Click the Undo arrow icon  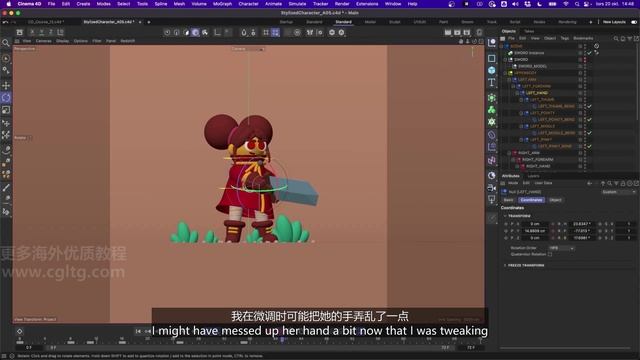point(5,22)
